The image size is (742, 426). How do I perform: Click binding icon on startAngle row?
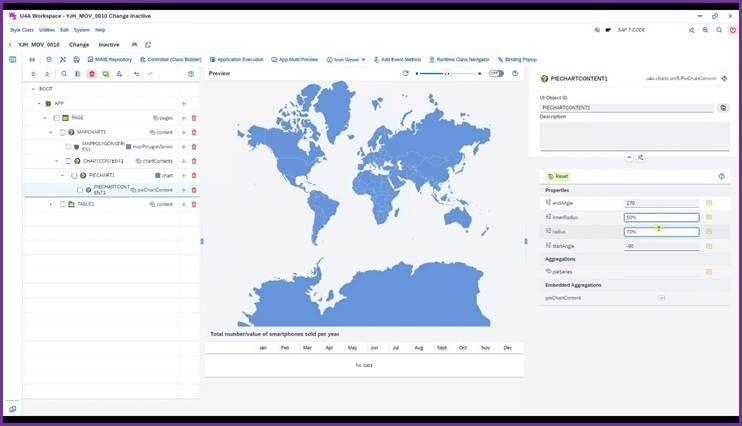[x=709, y=246]
